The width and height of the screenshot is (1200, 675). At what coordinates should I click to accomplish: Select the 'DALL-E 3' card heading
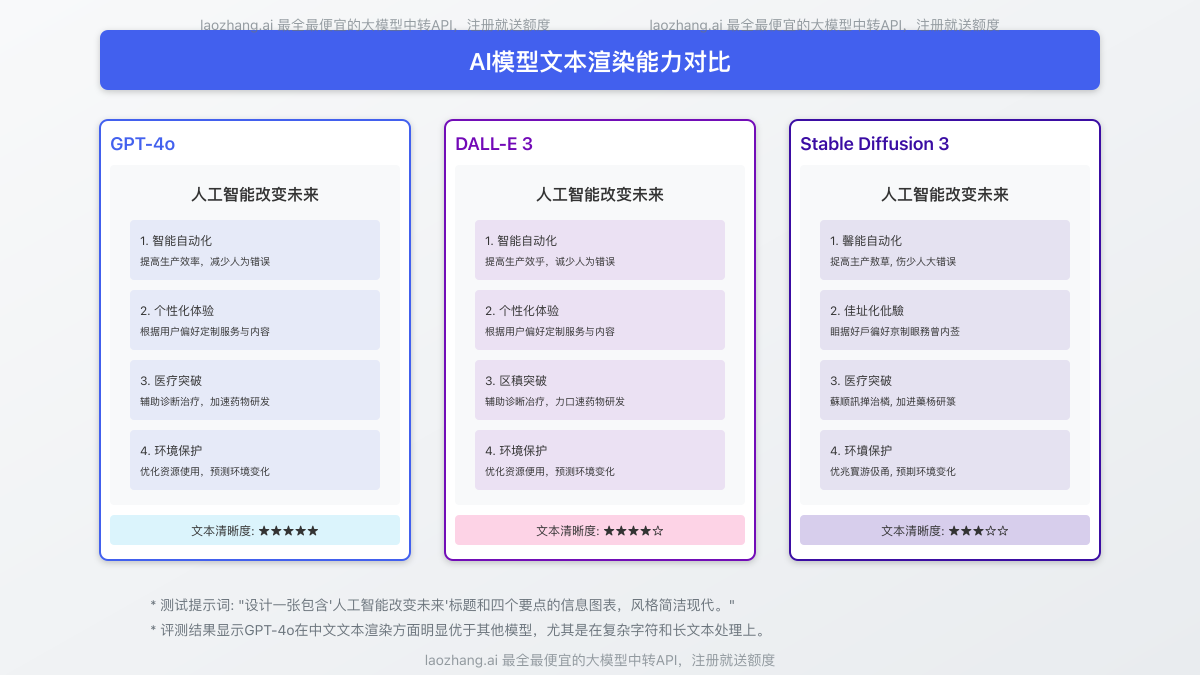click(494, 144)
